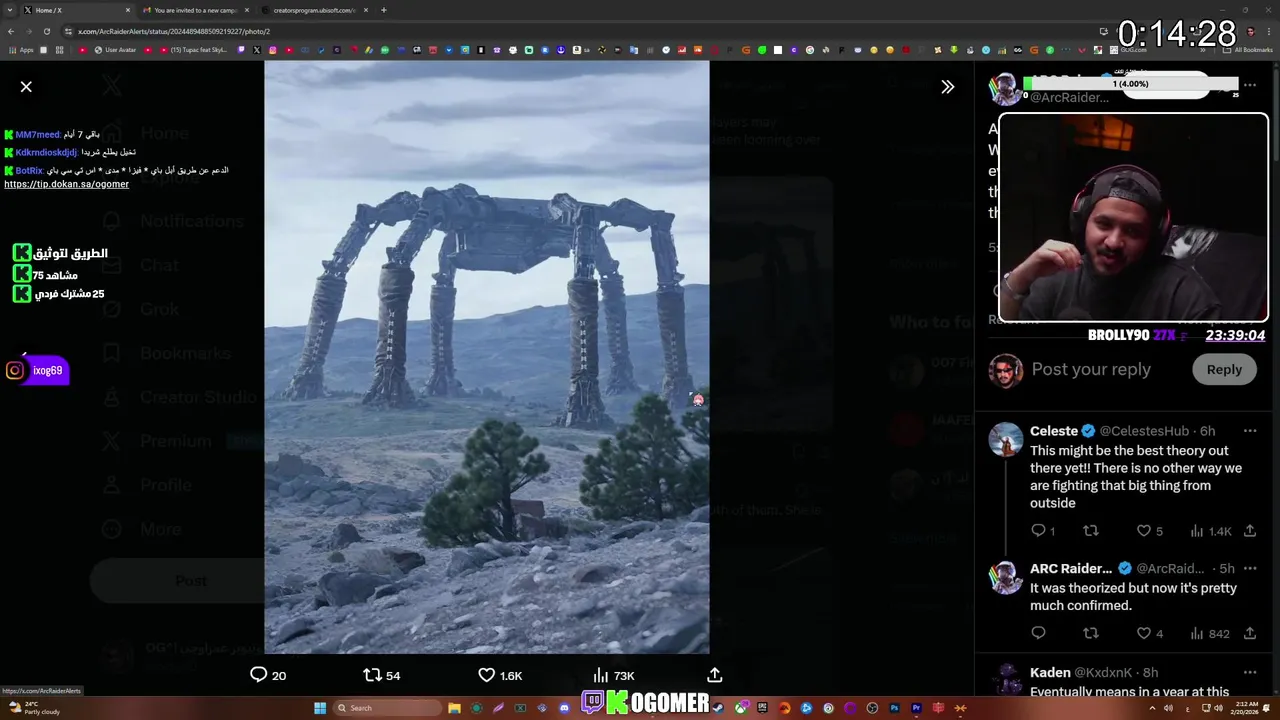Open Discord from the taskbar
This screenshot has width=1280, height=720.
[x=564, y=708]
